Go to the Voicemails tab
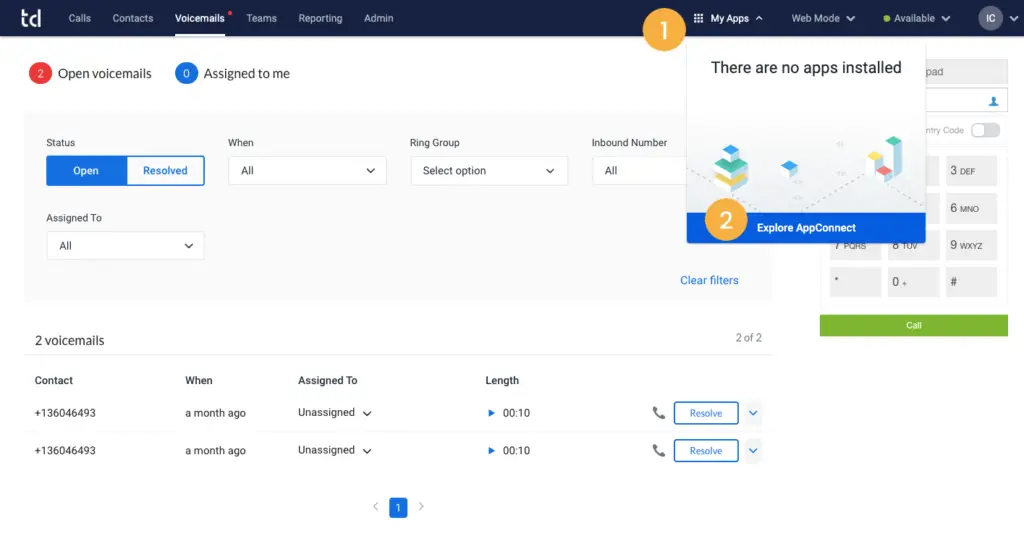 (200, 18)
